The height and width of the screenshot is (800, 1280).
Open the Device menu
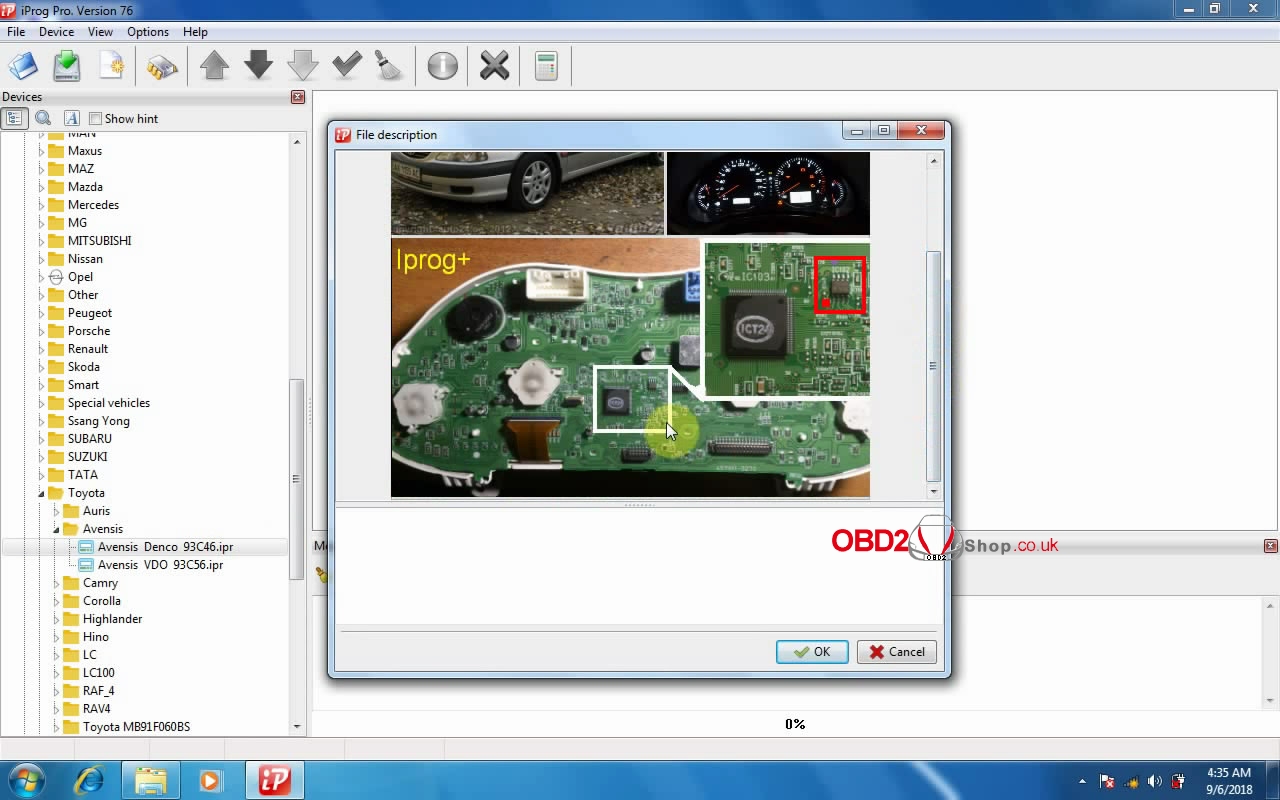[56, 32]
